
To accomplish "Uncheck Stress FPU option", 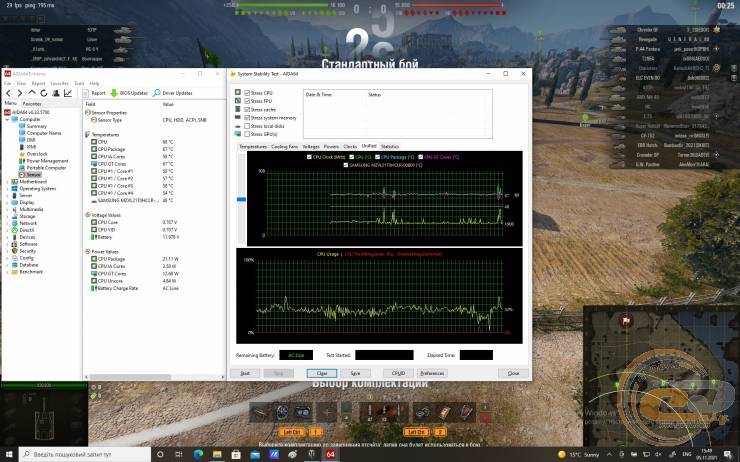I will point(247,101).
